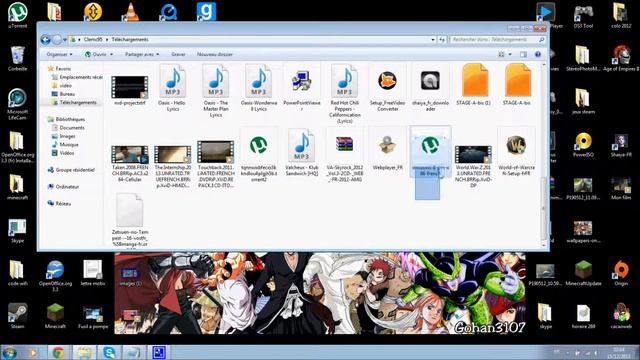Open the 'code wifi' desktop folder
This screenshot has width=640, height=360.
pos(18,273)
